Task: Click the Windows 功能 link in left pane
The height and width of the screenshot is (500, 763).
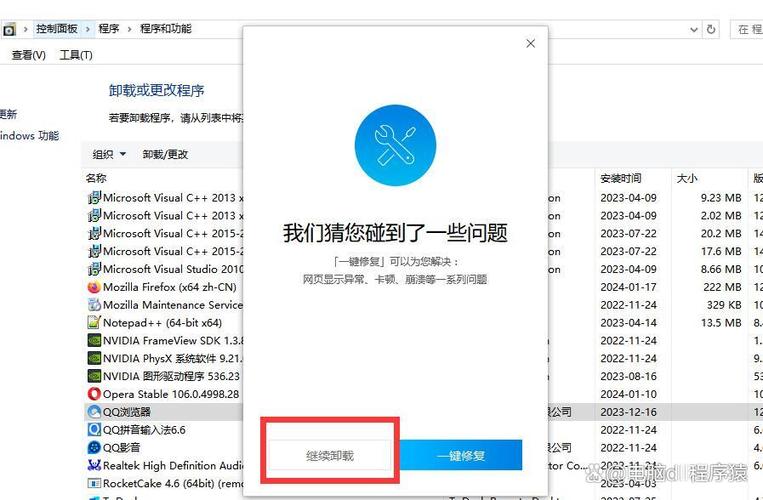Action: pyautogui.click(x=29, y=136)
